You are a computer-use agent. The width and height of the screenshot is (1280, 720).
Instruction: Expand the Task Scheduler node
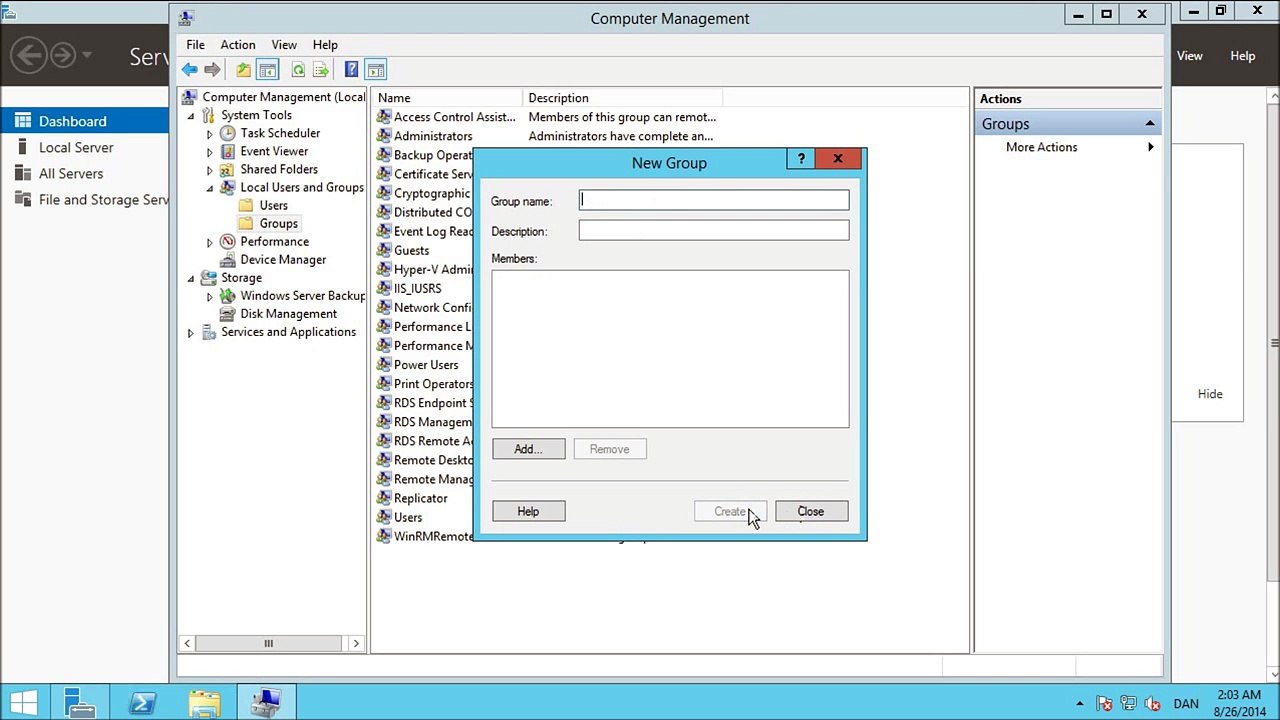point(210,134)
